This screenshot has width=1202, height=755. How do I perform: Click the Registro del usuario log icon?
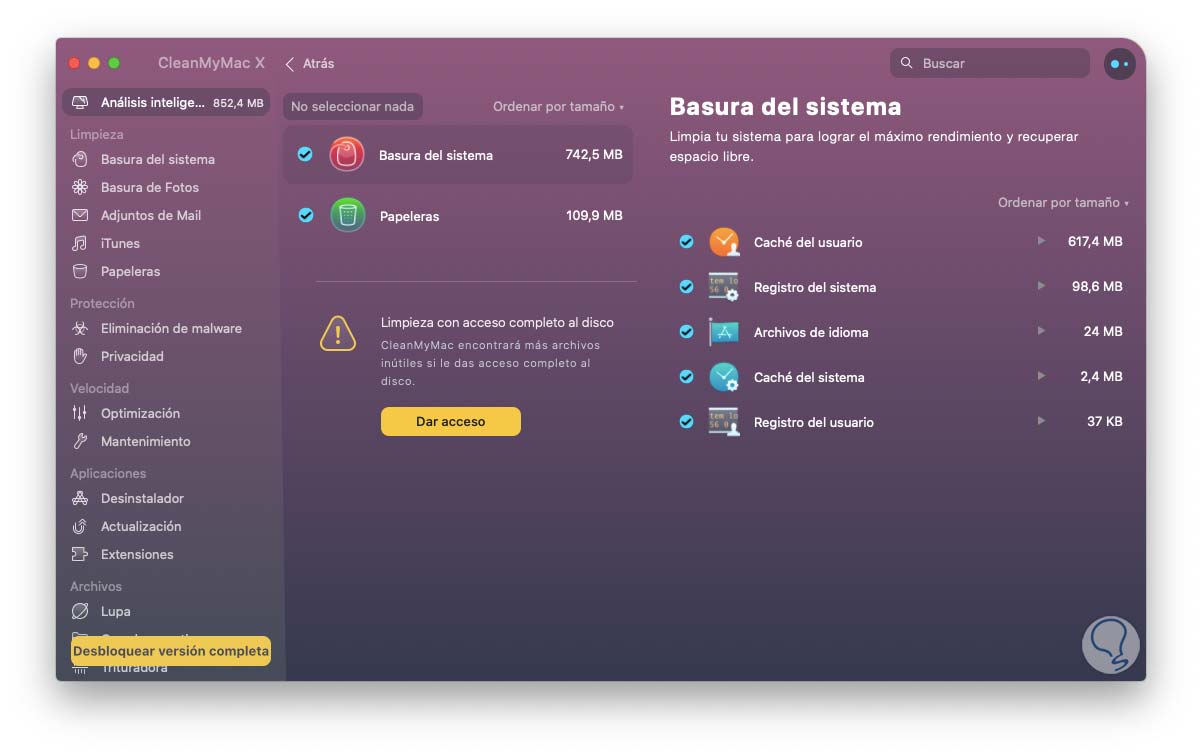(x=724, y=422)
